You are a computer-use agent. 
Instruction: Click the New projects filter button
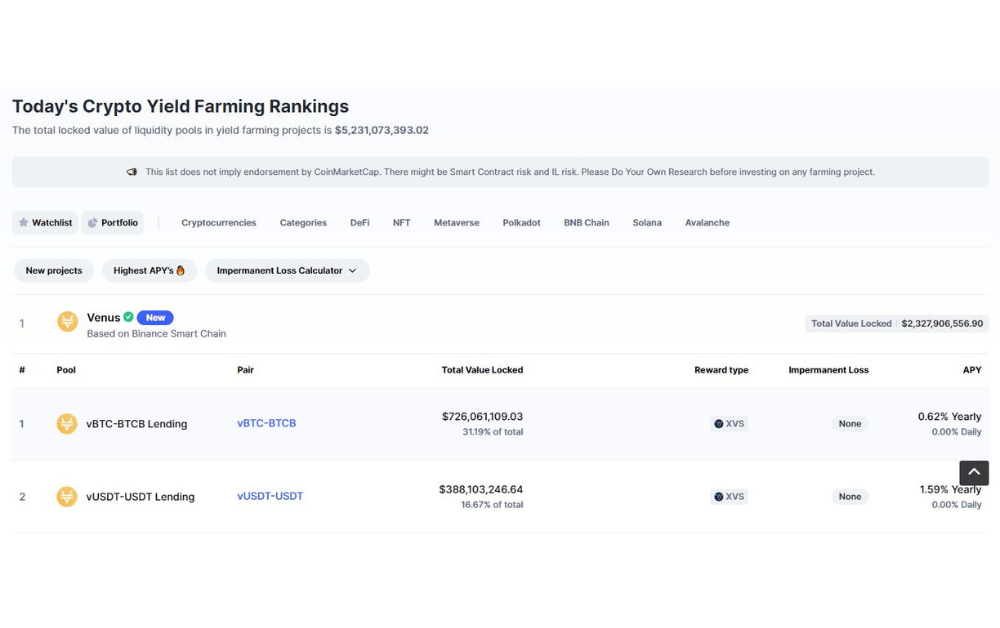click(x=54, y=270)
